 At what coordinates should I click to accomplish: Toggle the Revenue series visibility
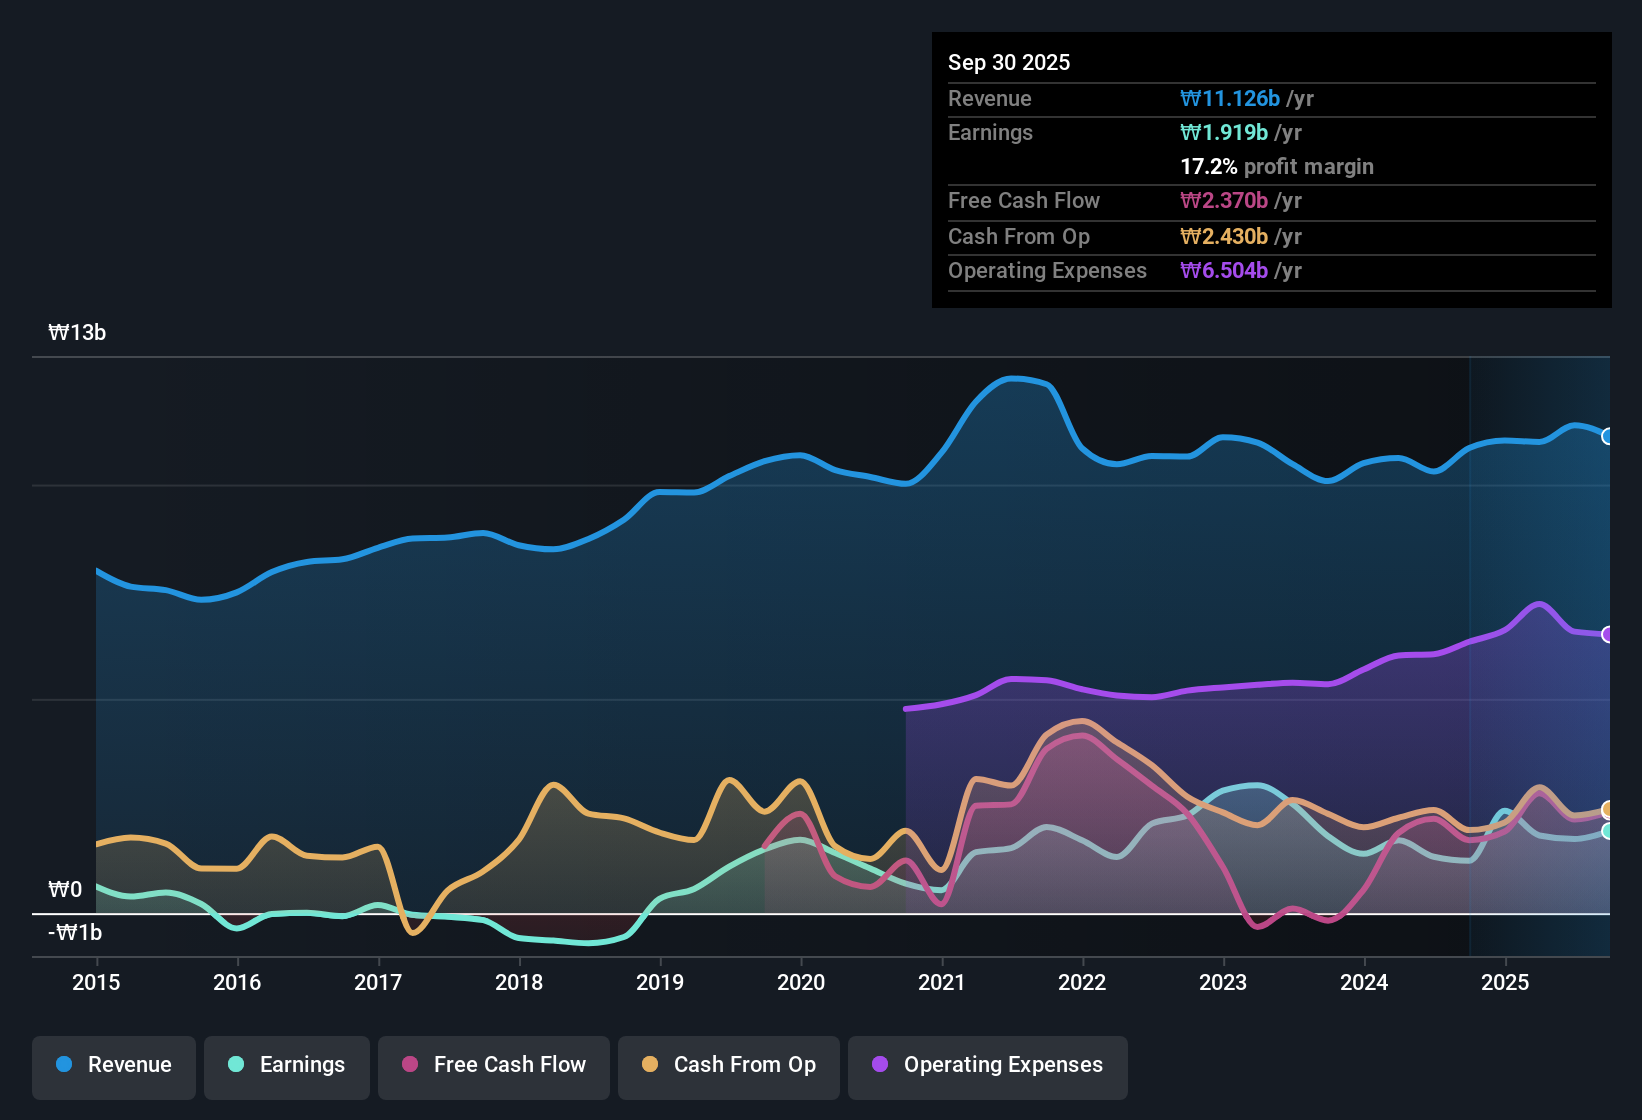point(113,1065)
